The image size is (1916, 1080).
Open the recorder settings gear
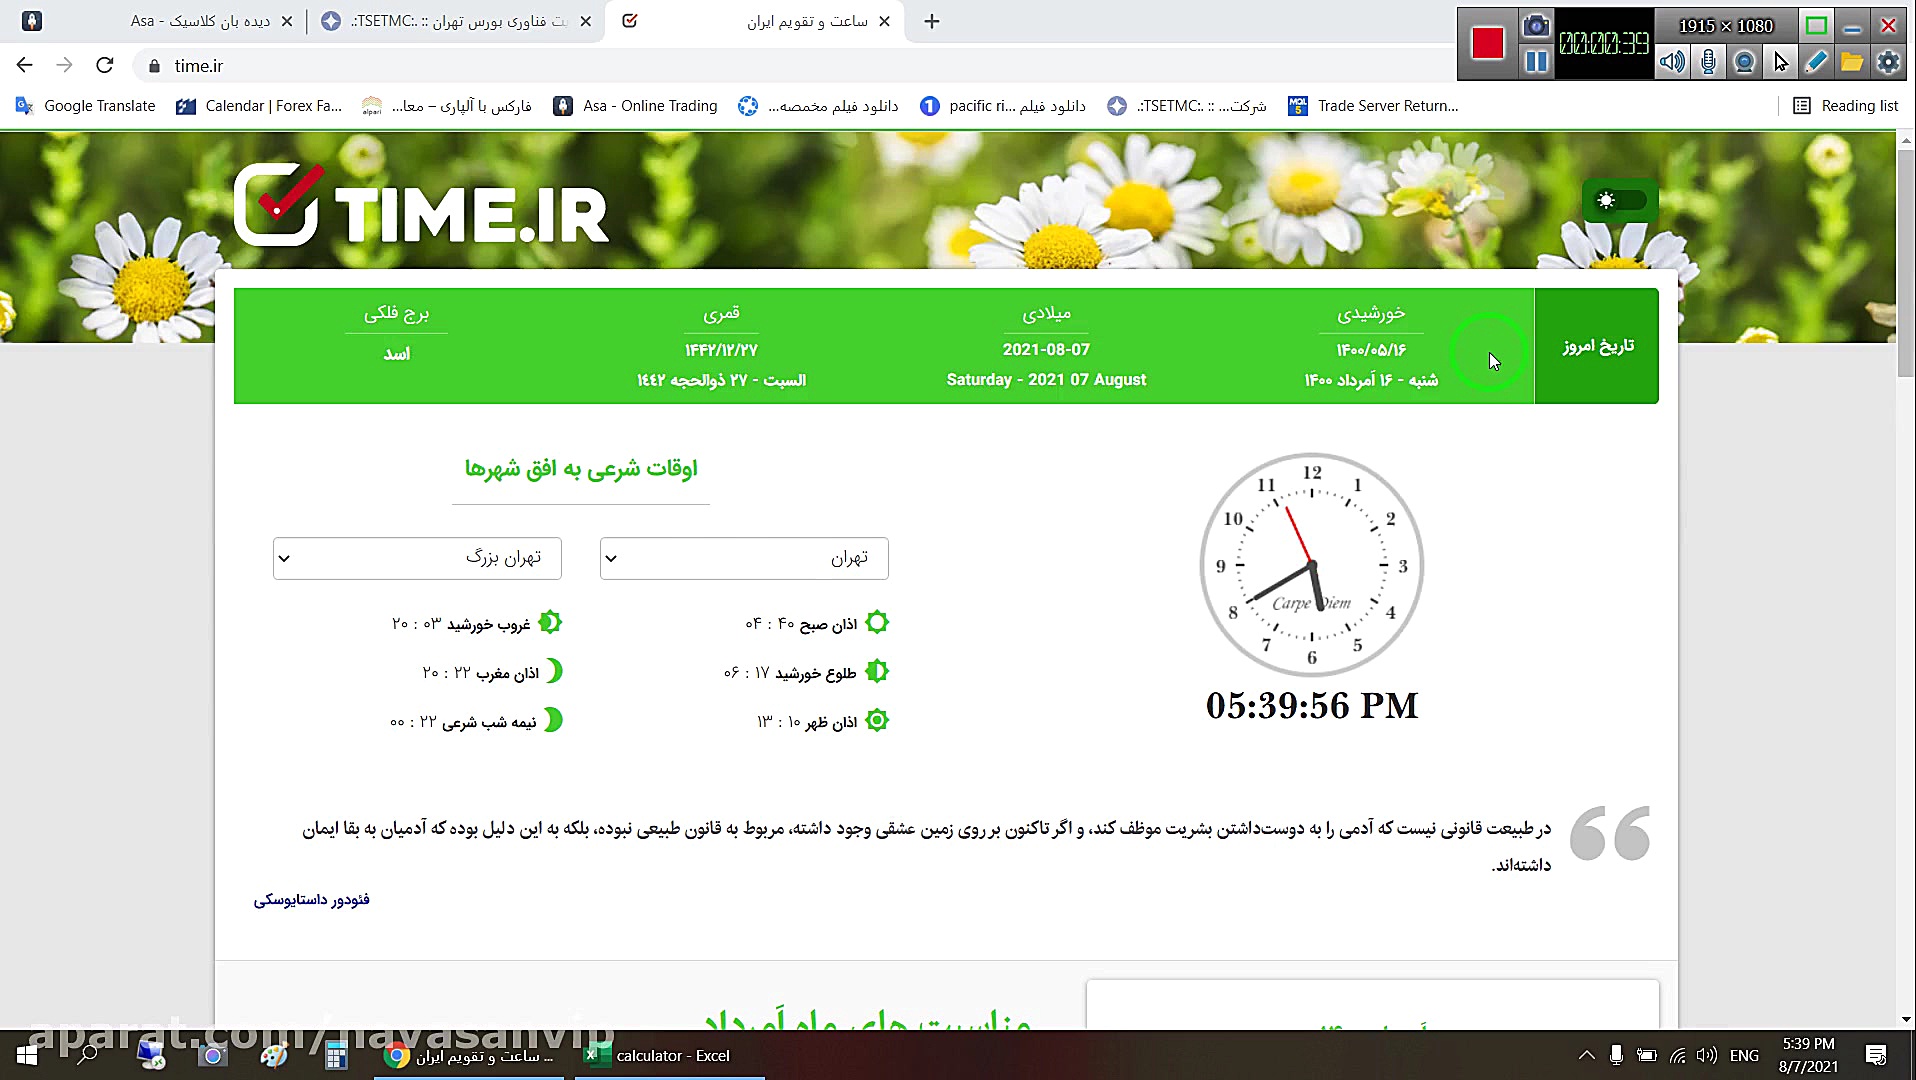click(x=1888, y=61)
